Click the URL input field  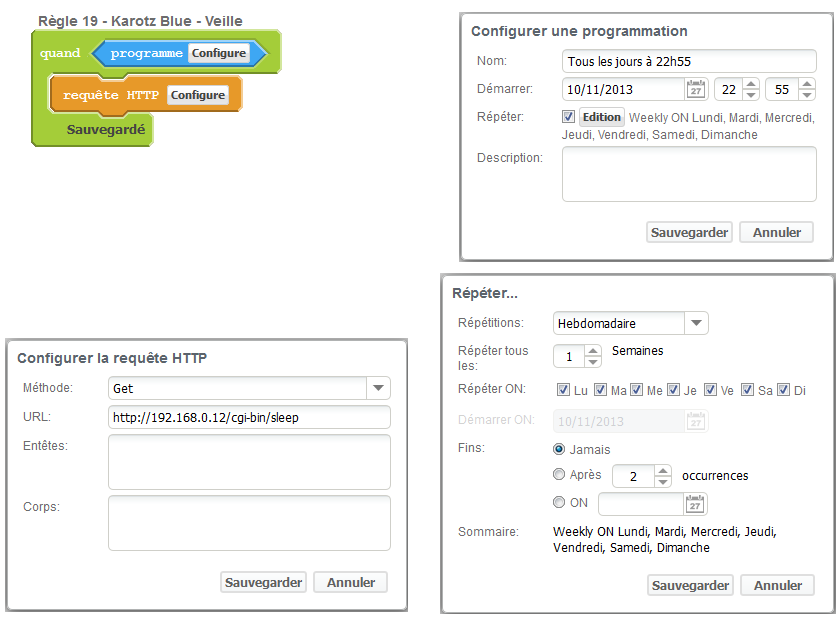(x=249, y=417)
